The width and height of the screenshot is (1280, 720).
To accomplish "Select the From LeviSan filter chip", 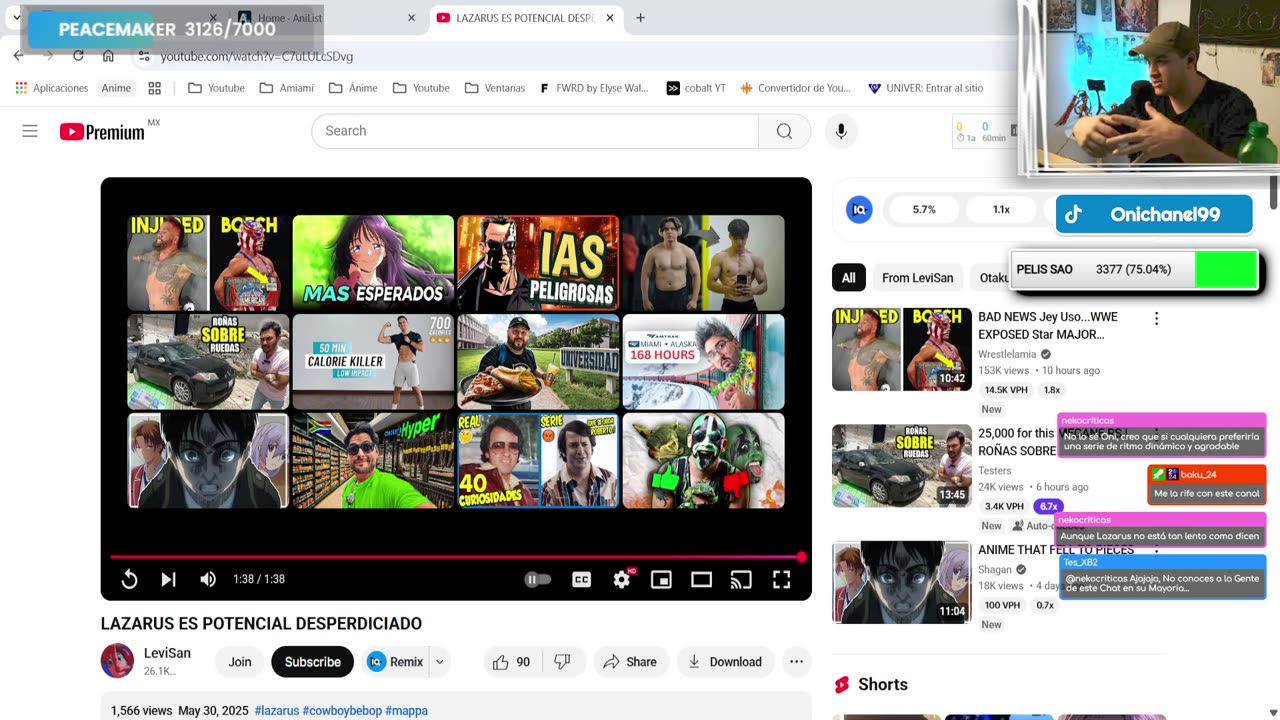I will [917, 278].
